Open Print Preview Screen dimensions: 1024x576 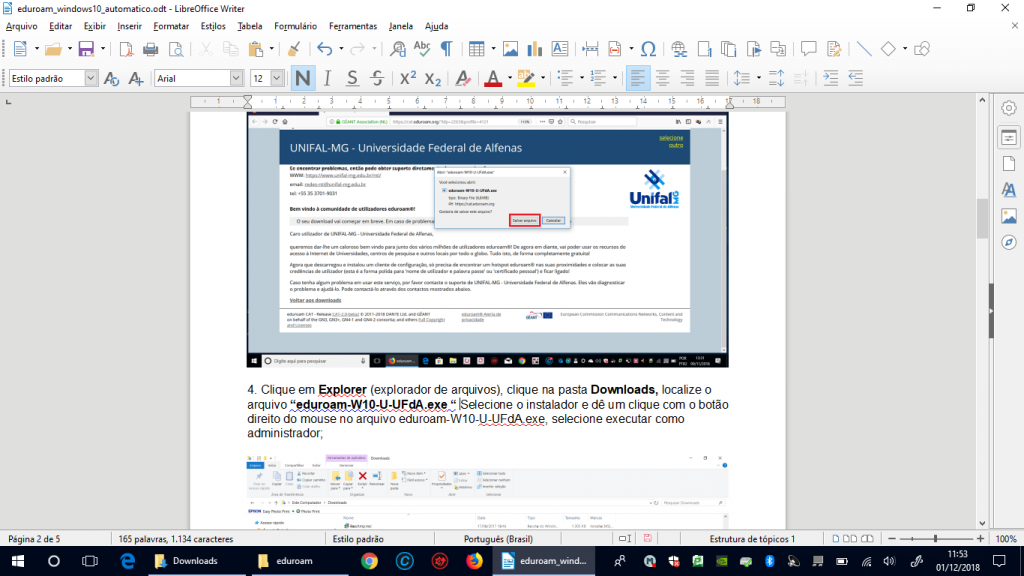[x=176, y=49]
